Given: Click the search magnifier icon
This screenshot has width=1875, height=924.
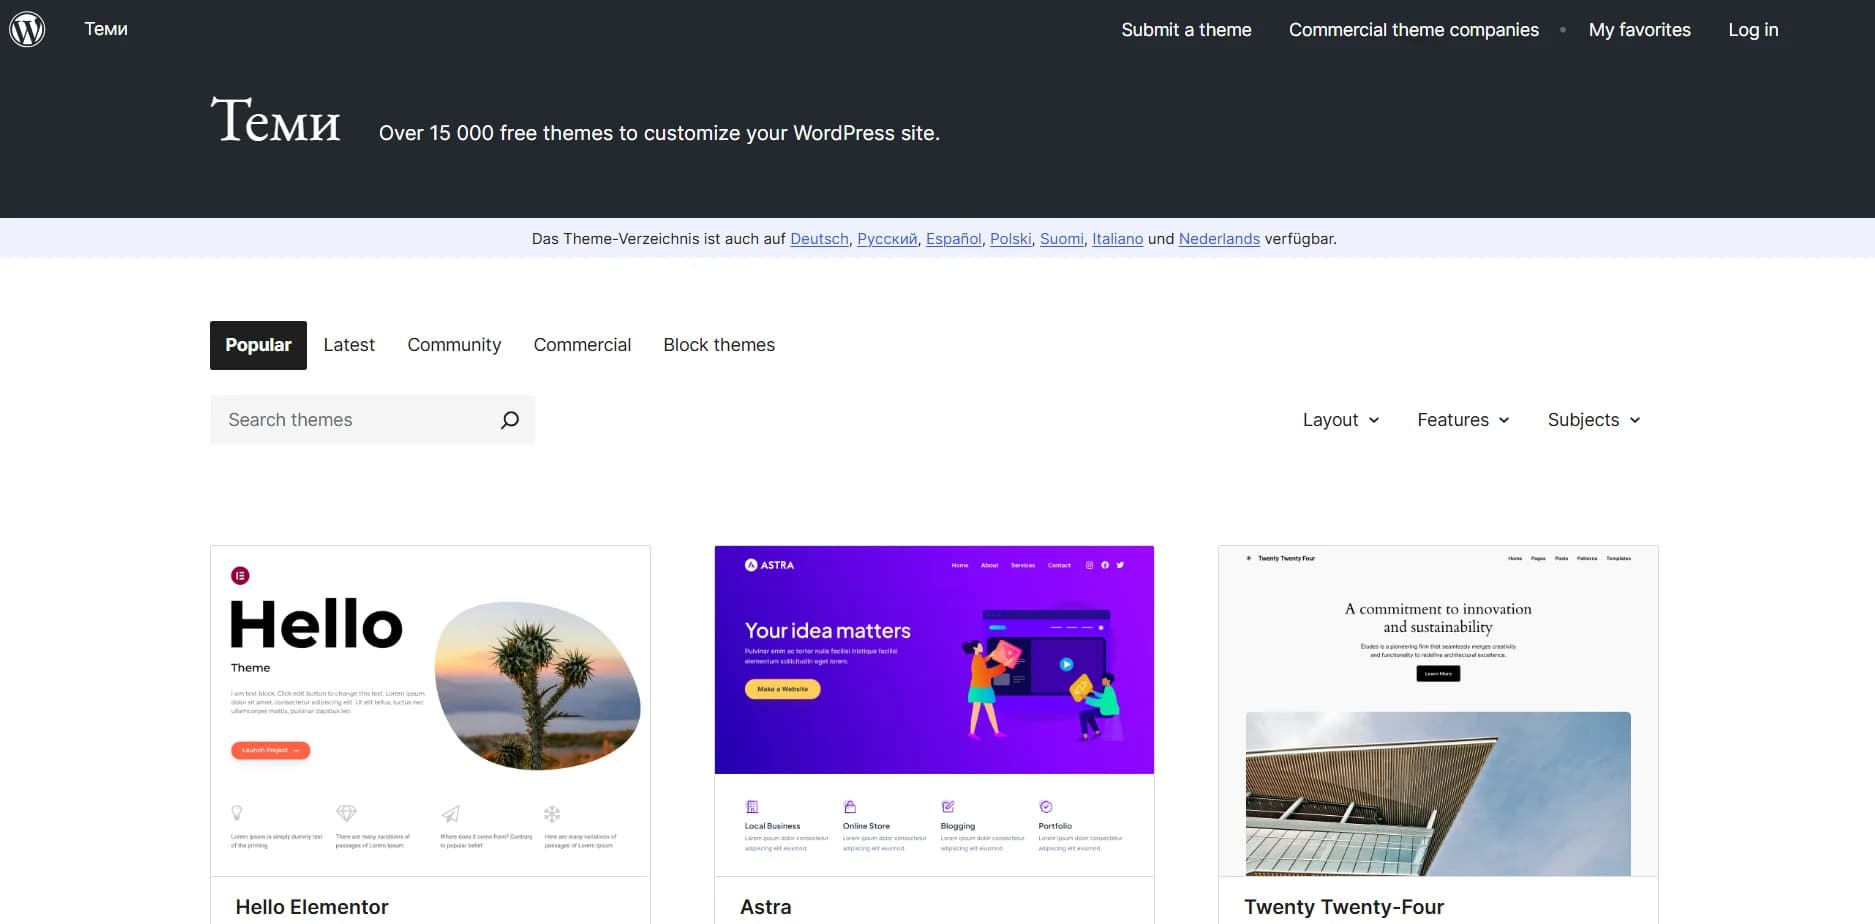Looking at the screenshot, I should pos(509,420).
